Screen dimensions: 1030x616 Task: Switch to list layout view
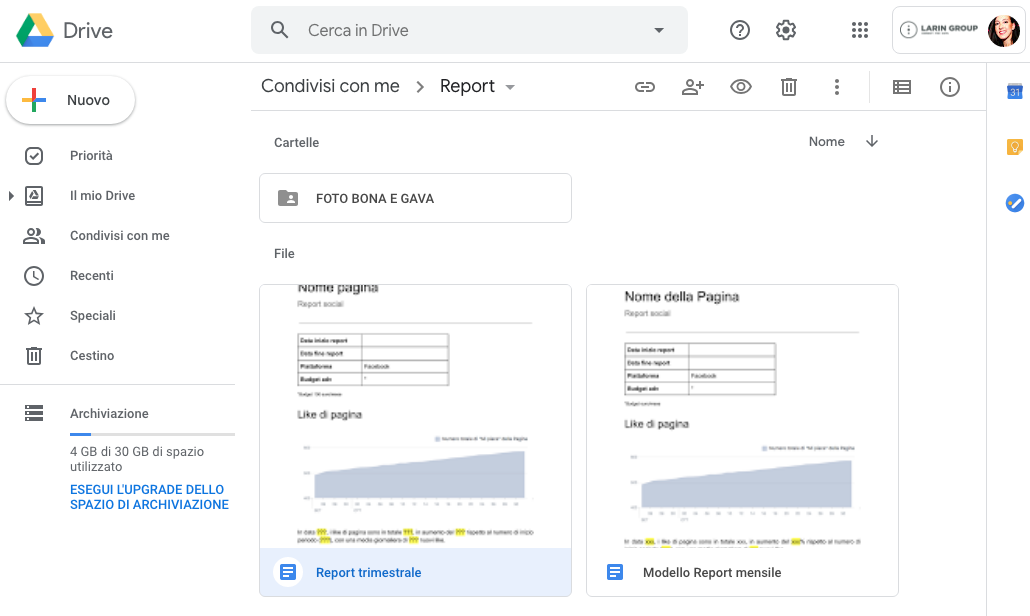[902, 87]
